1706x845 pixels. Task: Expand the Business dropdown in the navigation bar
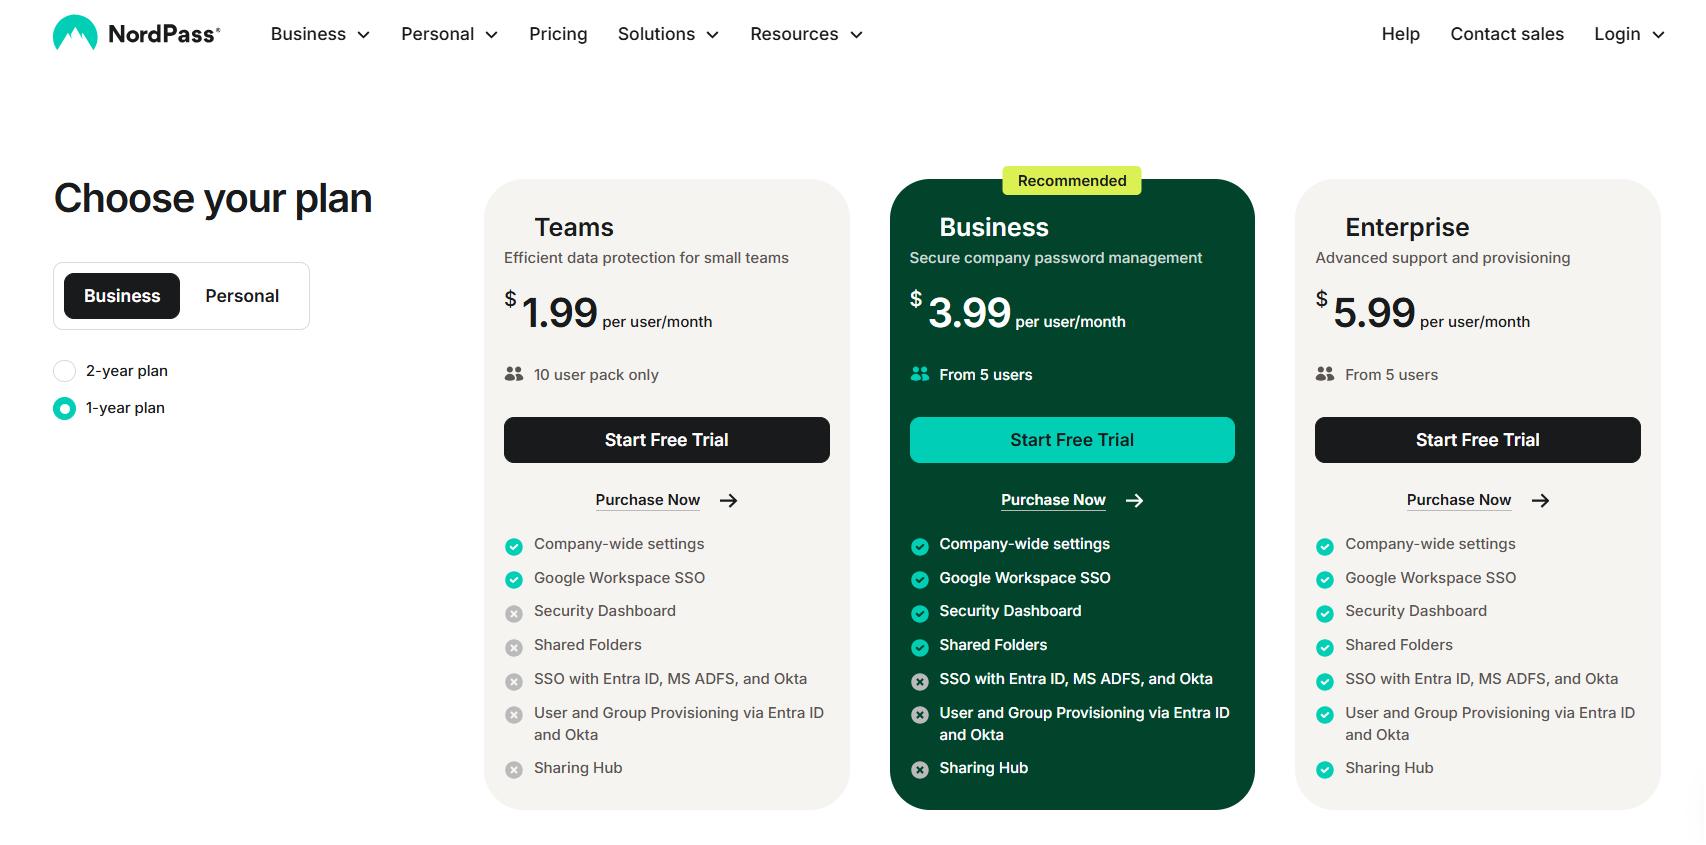tap(320, 34)
